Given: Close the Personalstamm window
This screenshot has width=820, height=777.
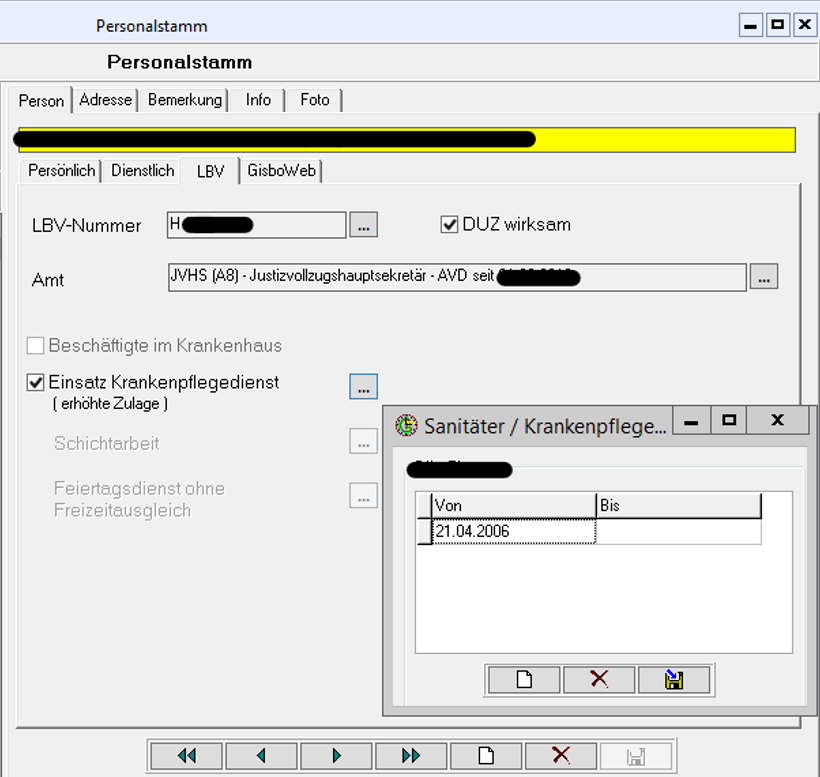Looking at the screenshot, I should point(804,25).
